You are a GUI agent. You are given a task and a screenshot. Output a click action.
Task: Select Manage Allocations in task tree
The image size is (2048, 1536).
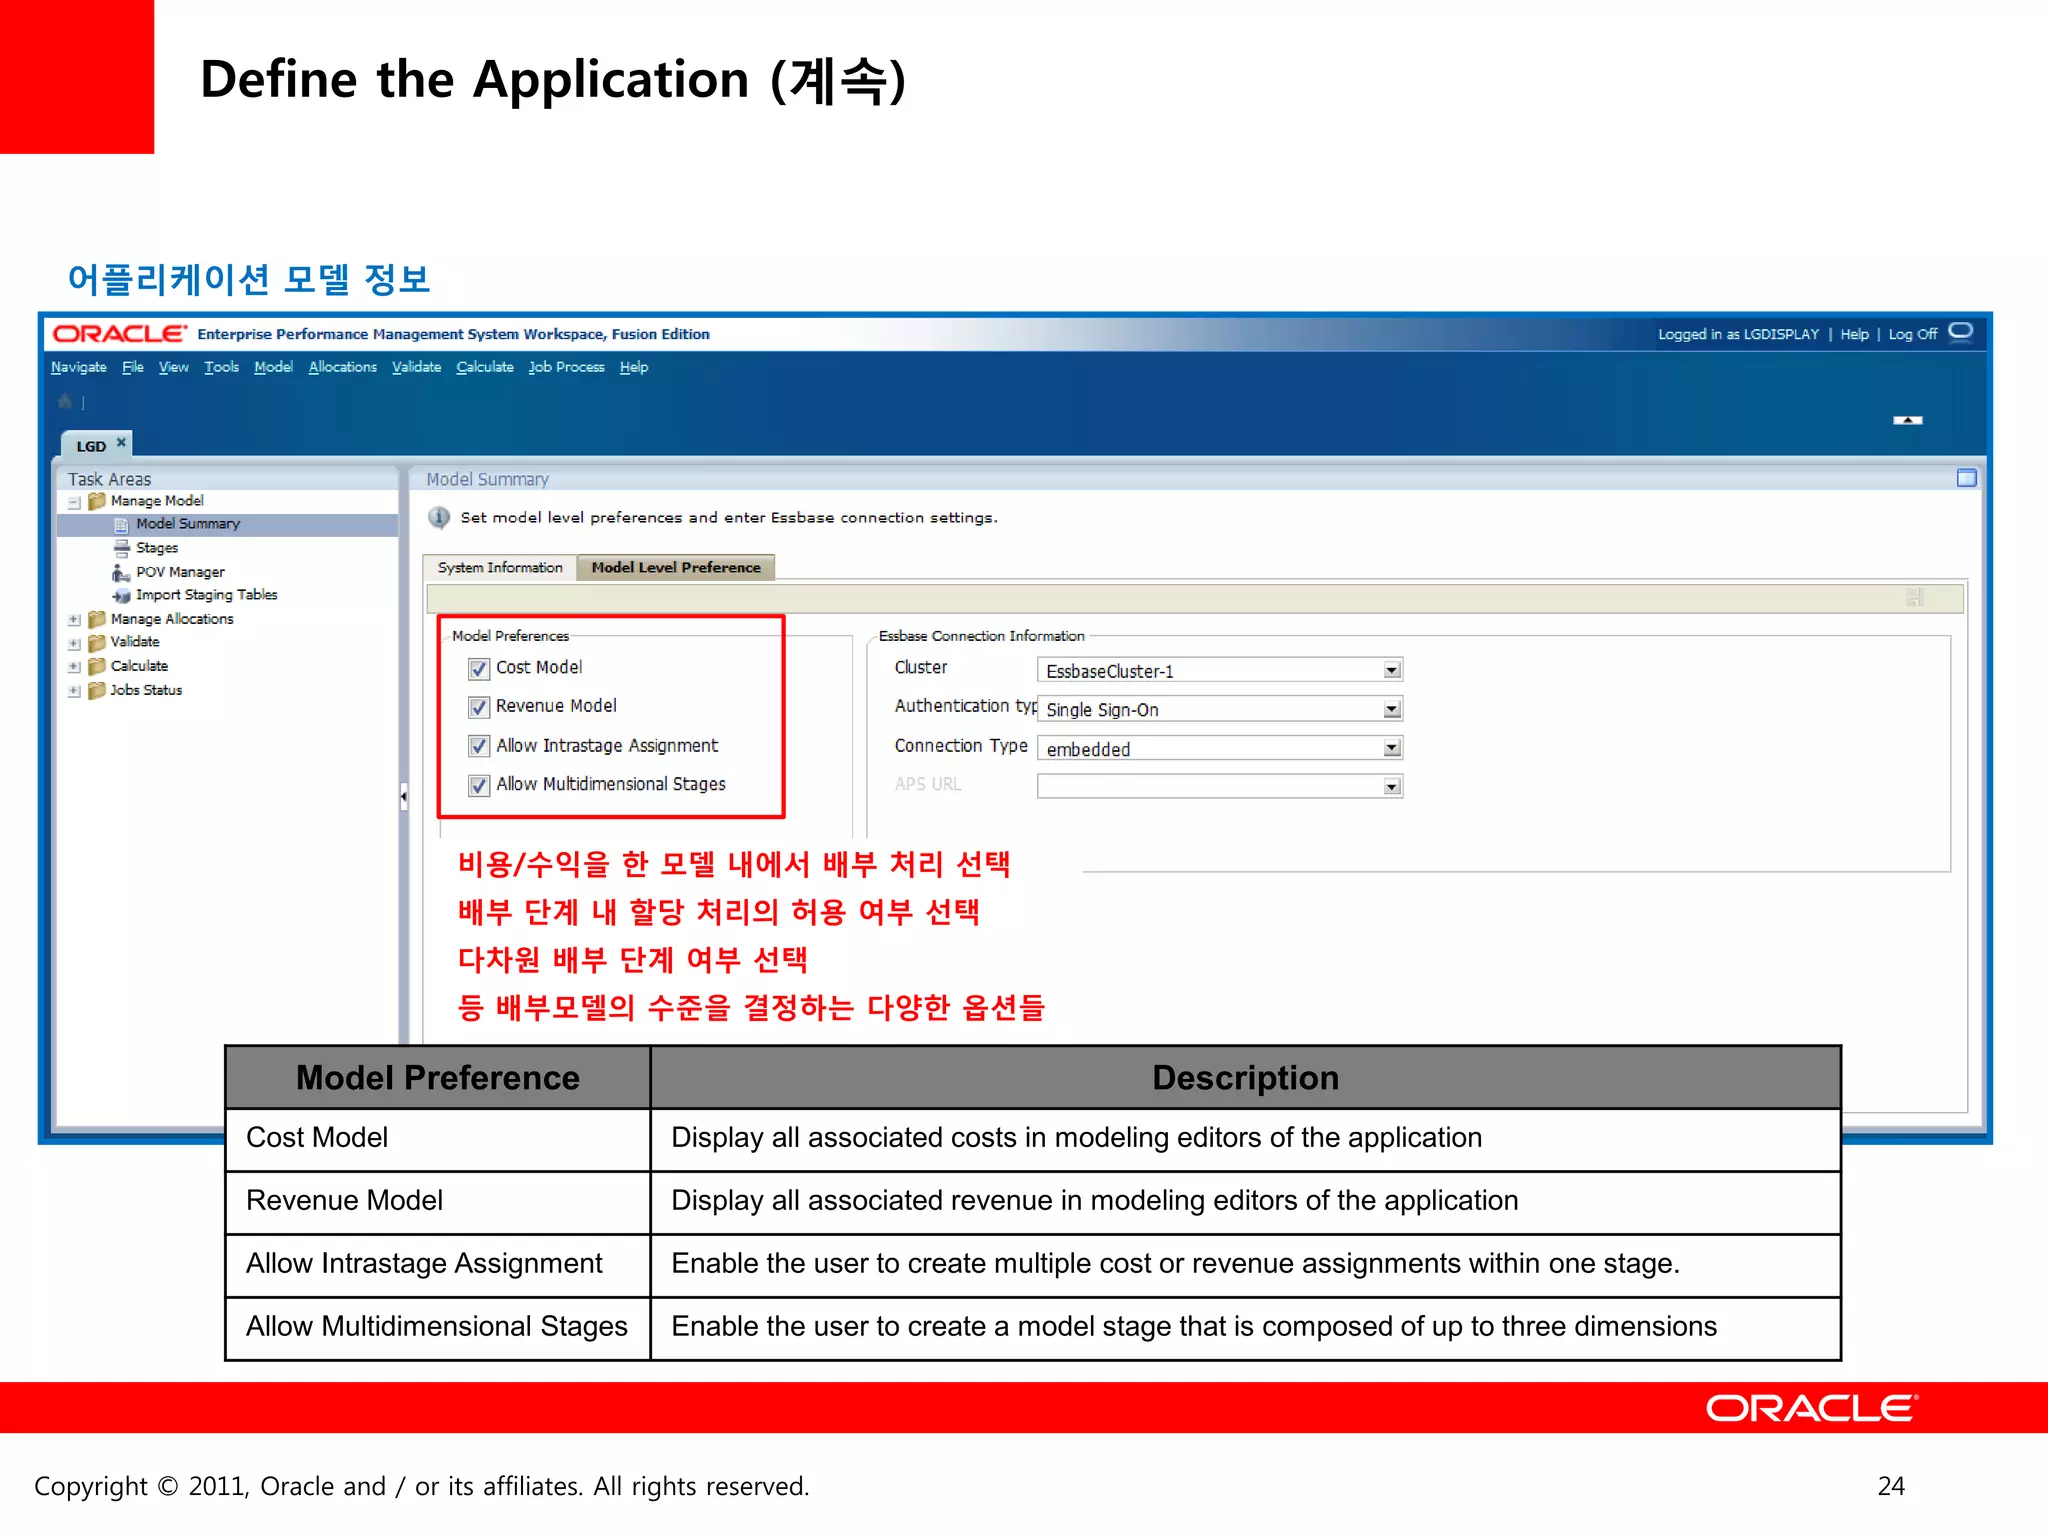tap(172, 619)
